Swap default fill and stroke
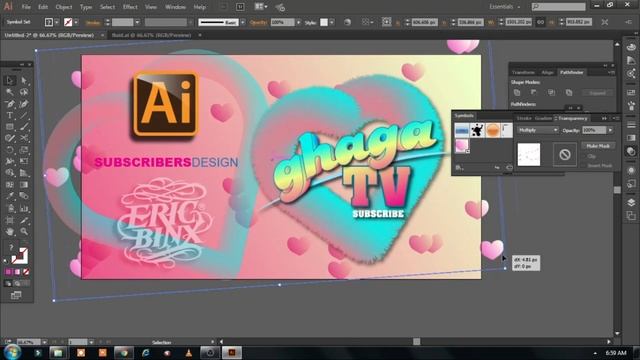Image resolution: width=640 pixels, height=360 pixels. [6, 260]
